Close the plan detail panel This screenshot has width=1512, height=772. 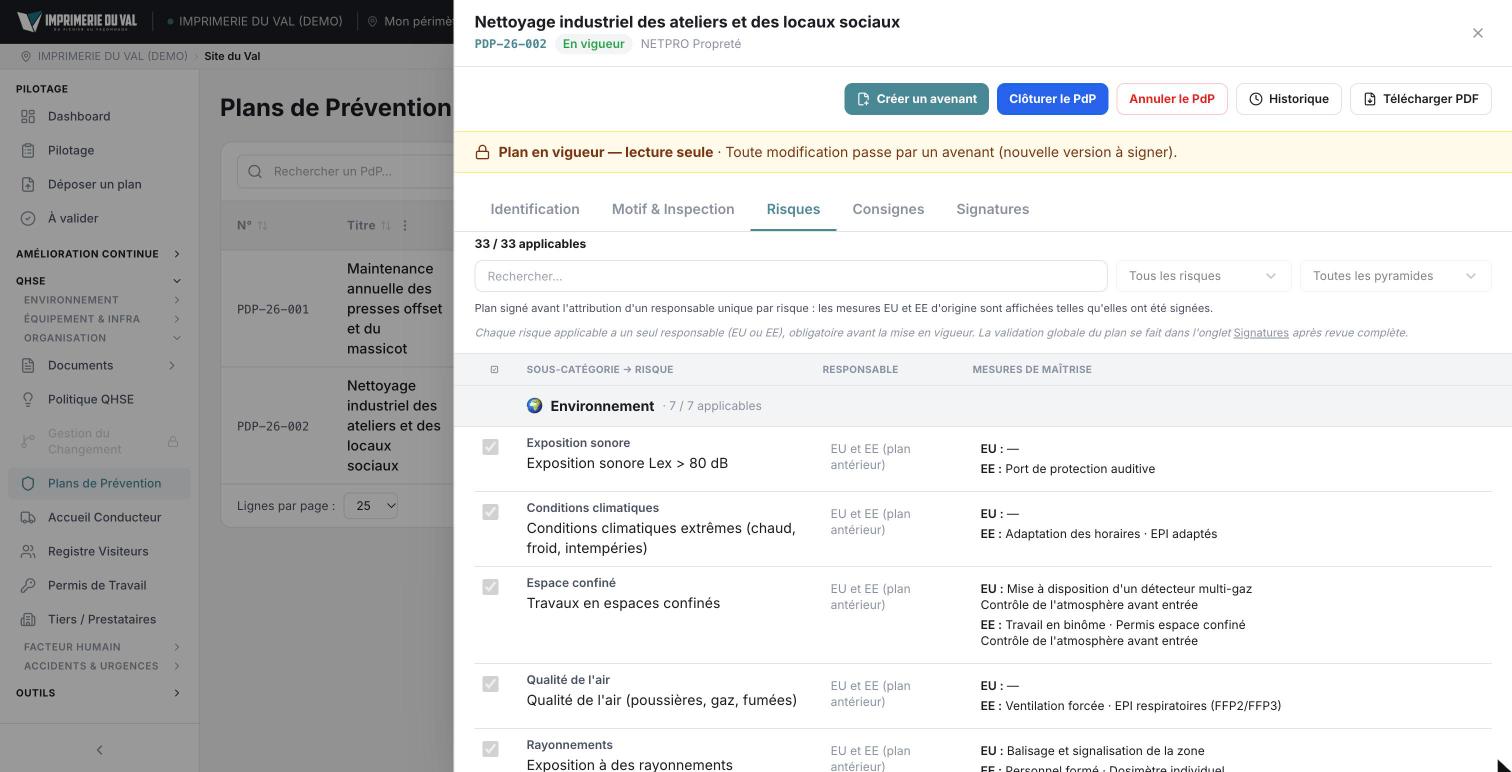click(1477, 33)
